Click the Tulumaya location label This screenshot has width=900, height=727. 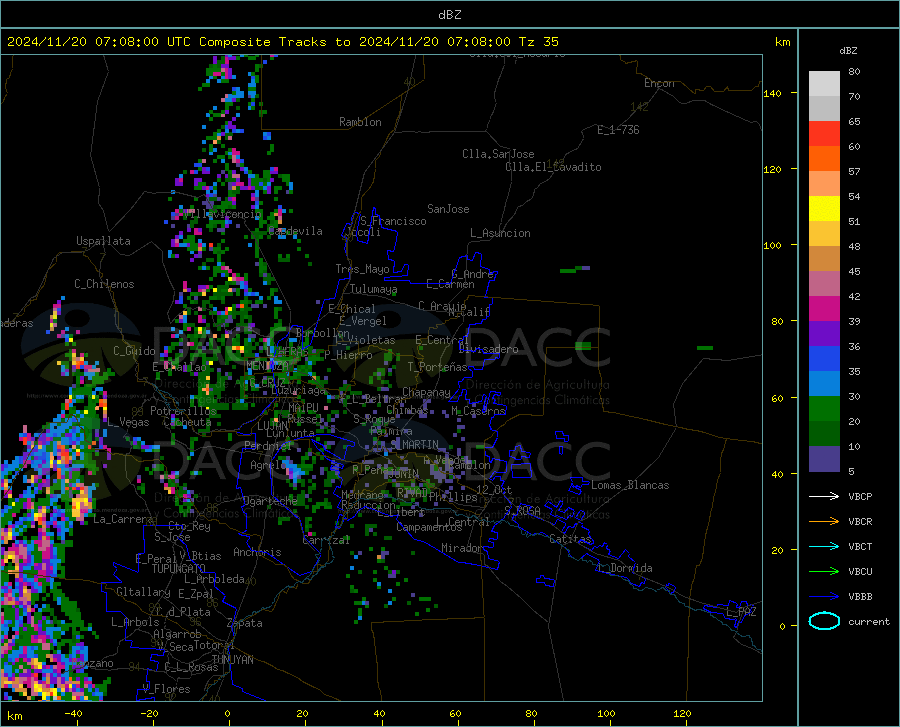374,289
